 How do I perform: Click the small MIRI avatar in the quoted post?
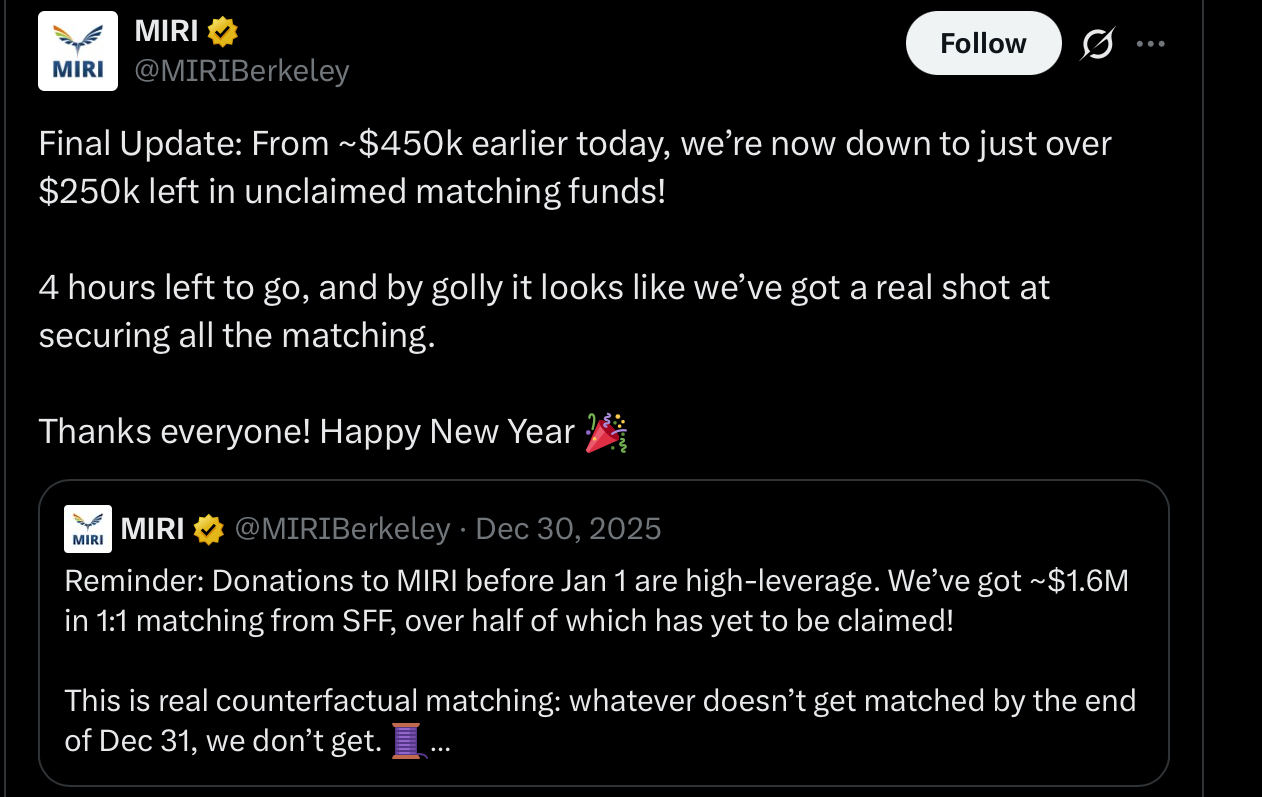coord(88,529)
